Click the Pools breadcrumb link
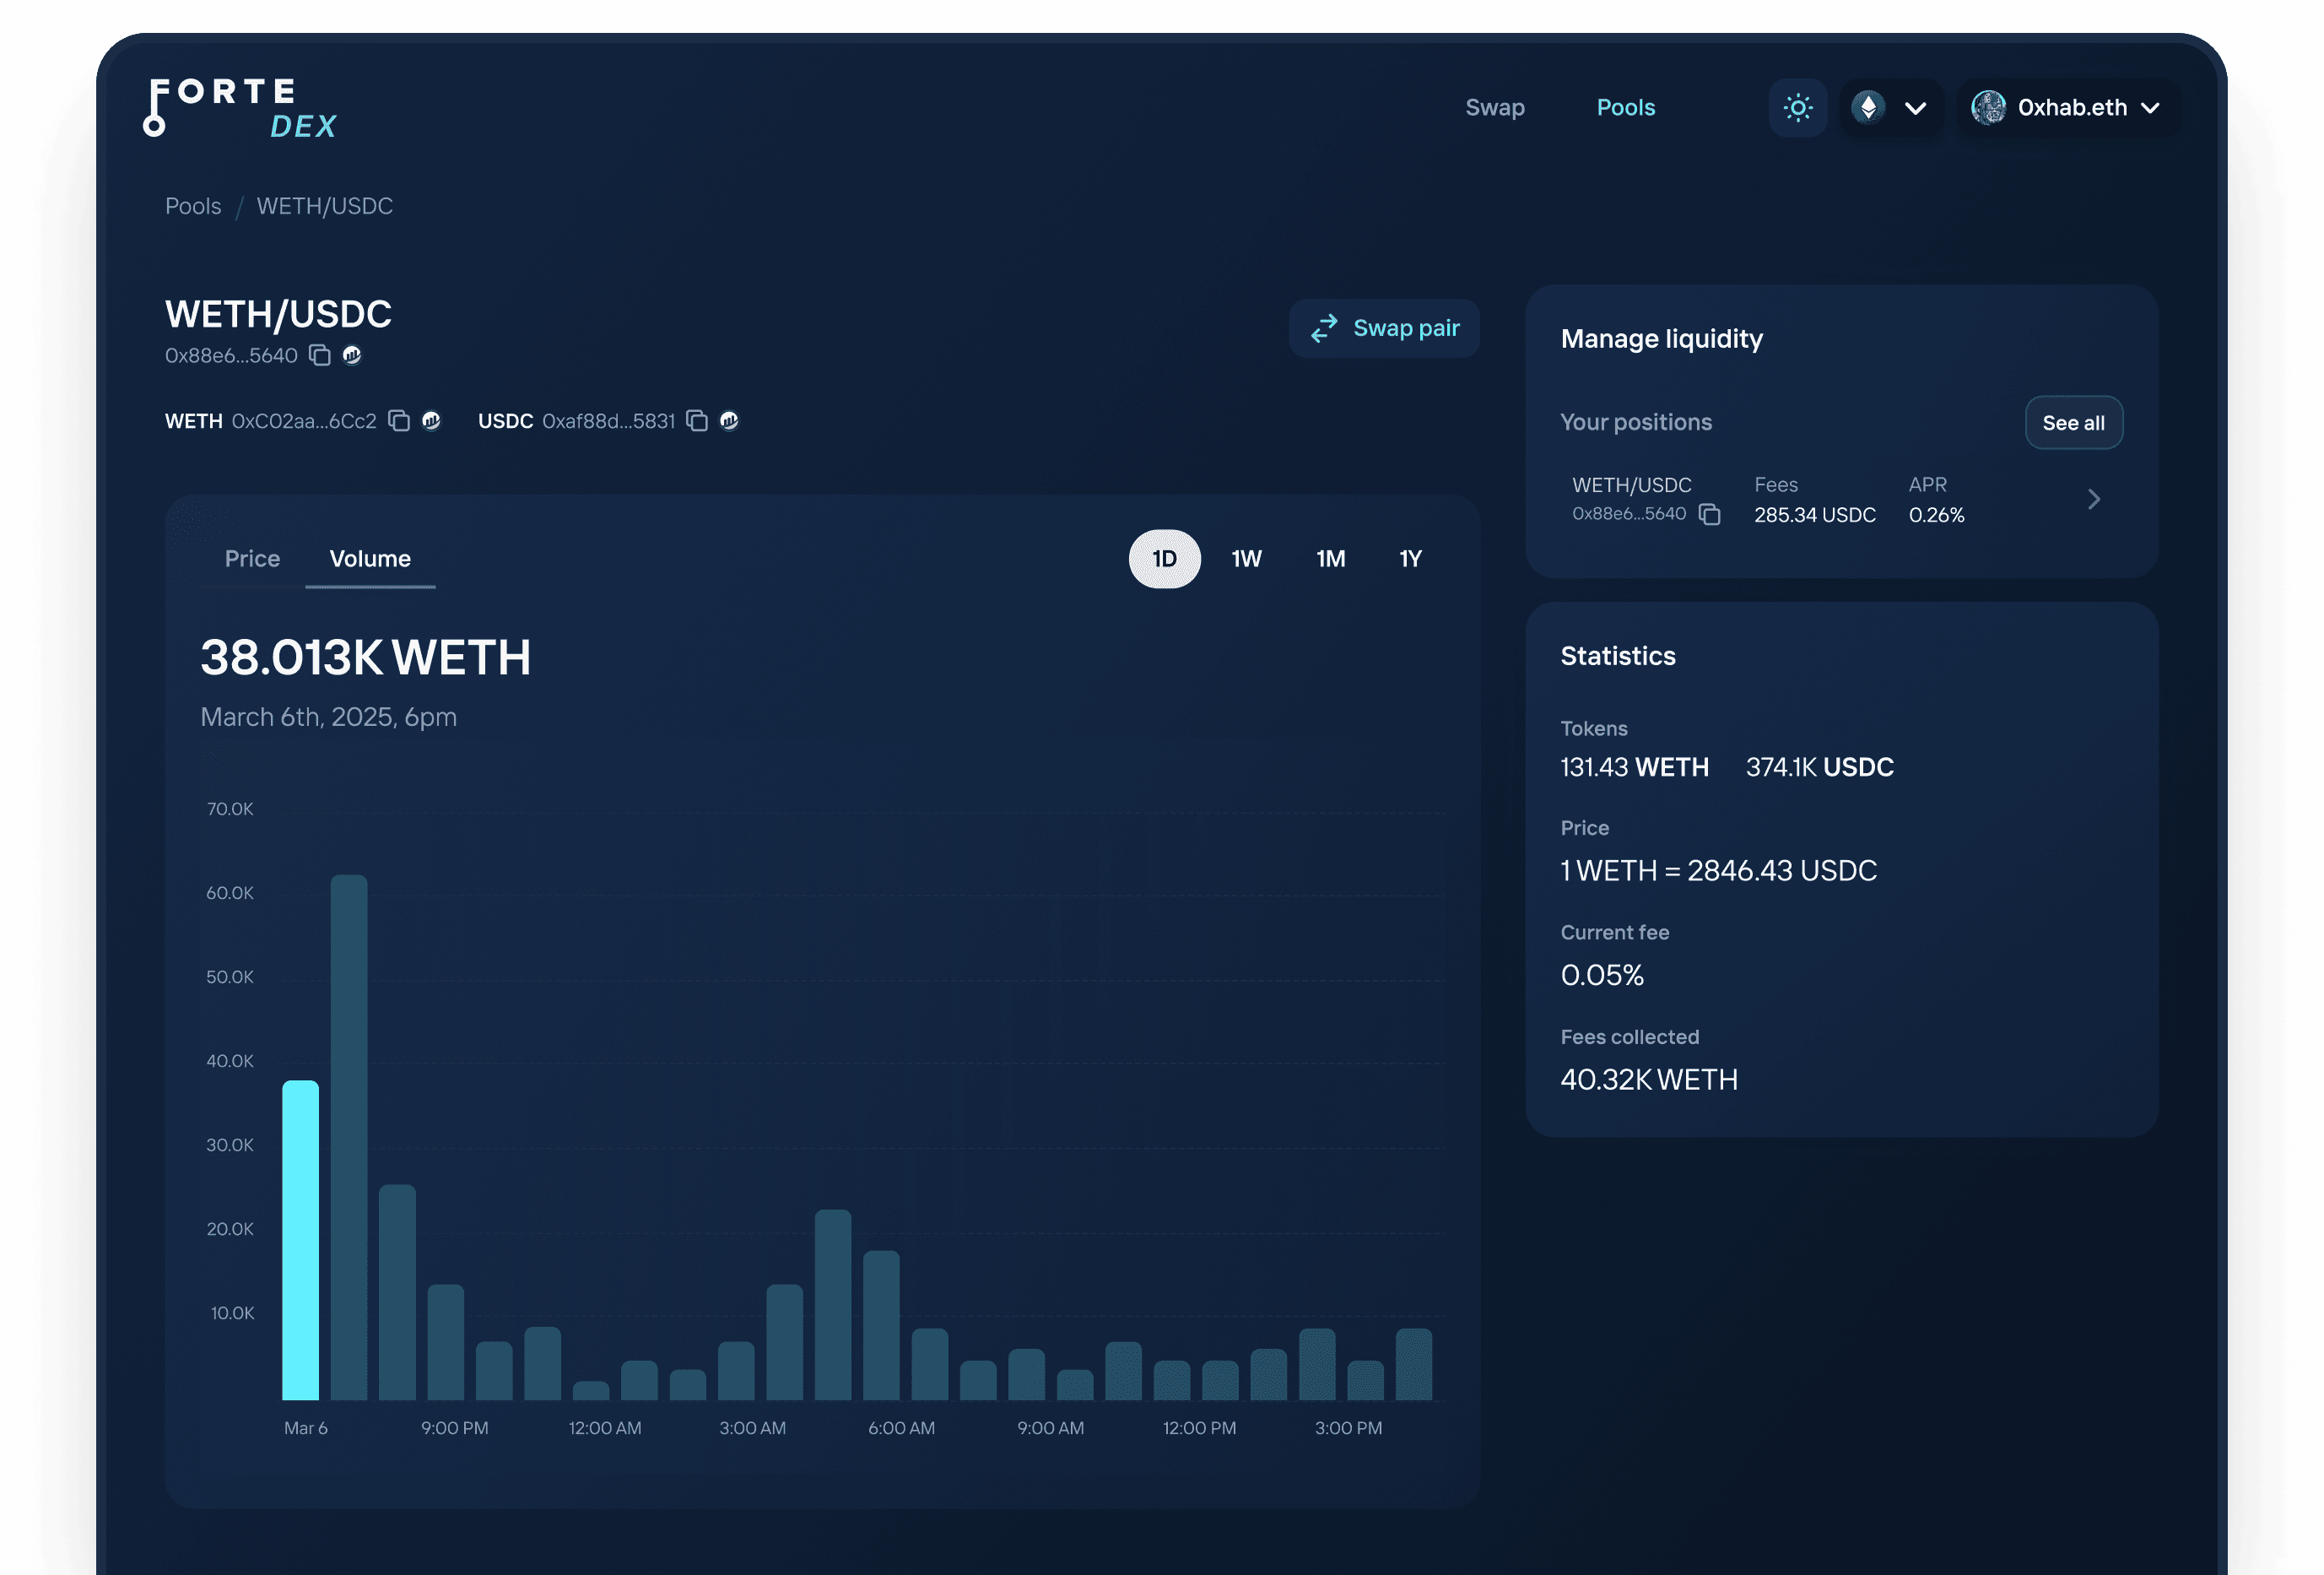Viewport: 2324px width, 1575px height. 193,206
